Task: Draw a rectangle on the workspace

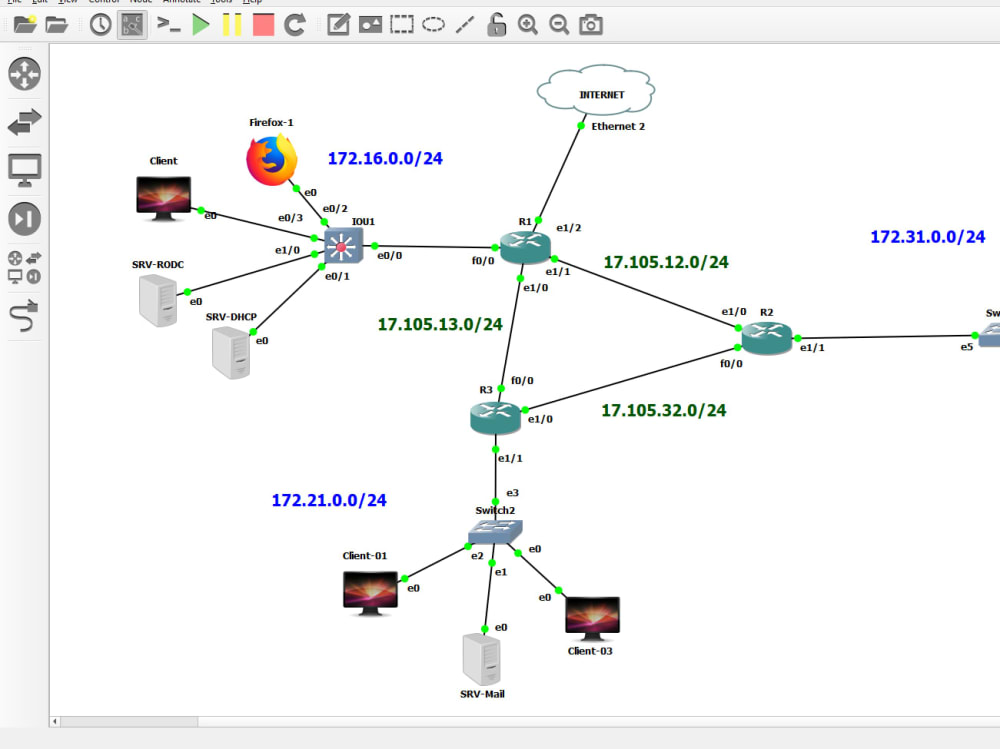Action: [x=401, y=24]
